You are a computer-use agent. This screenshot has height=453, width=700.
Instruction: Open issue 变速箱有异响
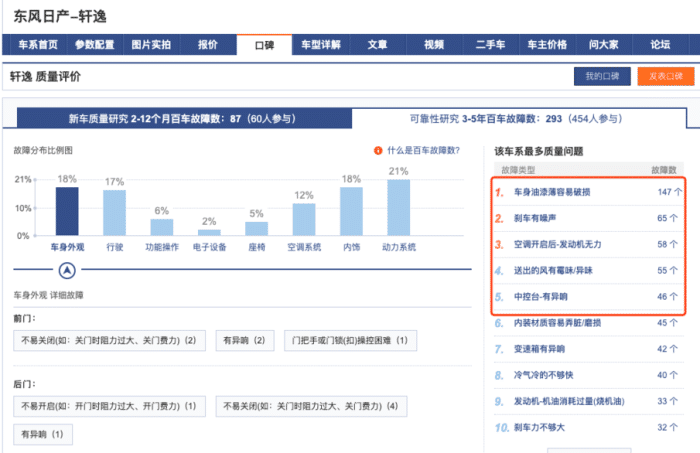tap(539, 349)
